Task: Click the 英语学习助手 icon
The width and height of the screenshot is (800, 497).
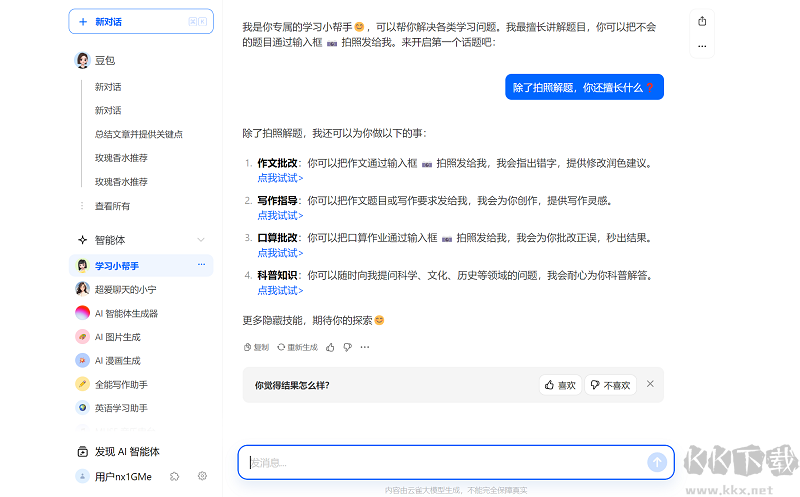Action: tap(82, 408)
